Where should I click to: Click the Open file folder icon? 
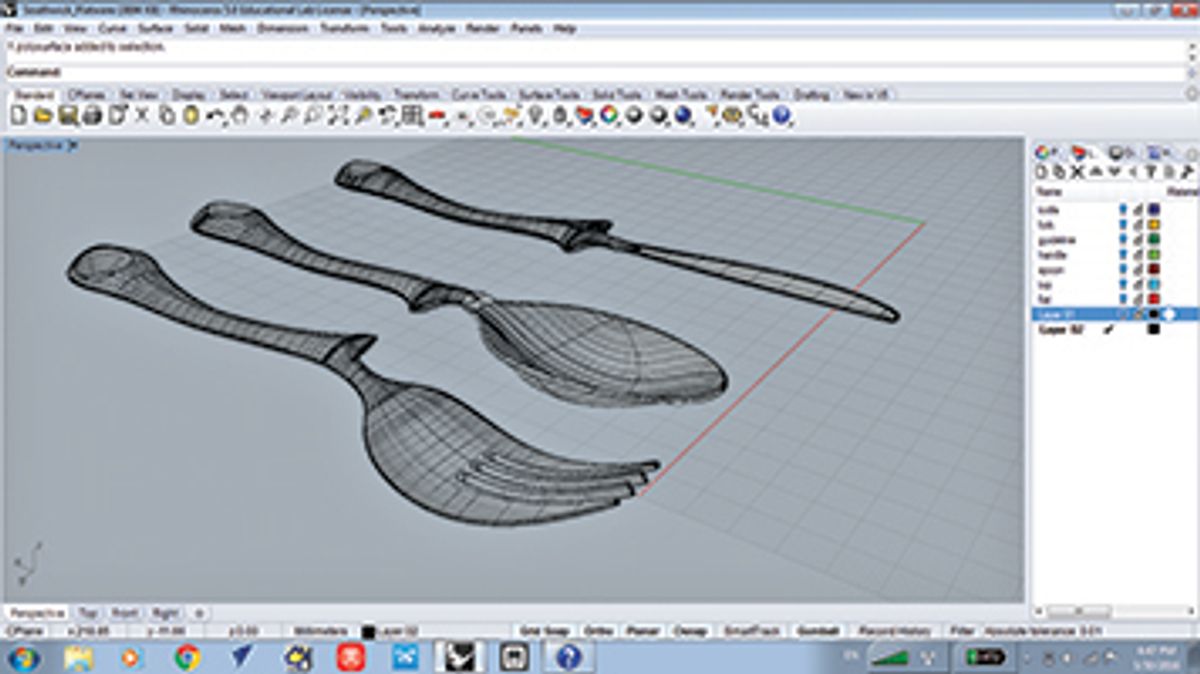43,116
